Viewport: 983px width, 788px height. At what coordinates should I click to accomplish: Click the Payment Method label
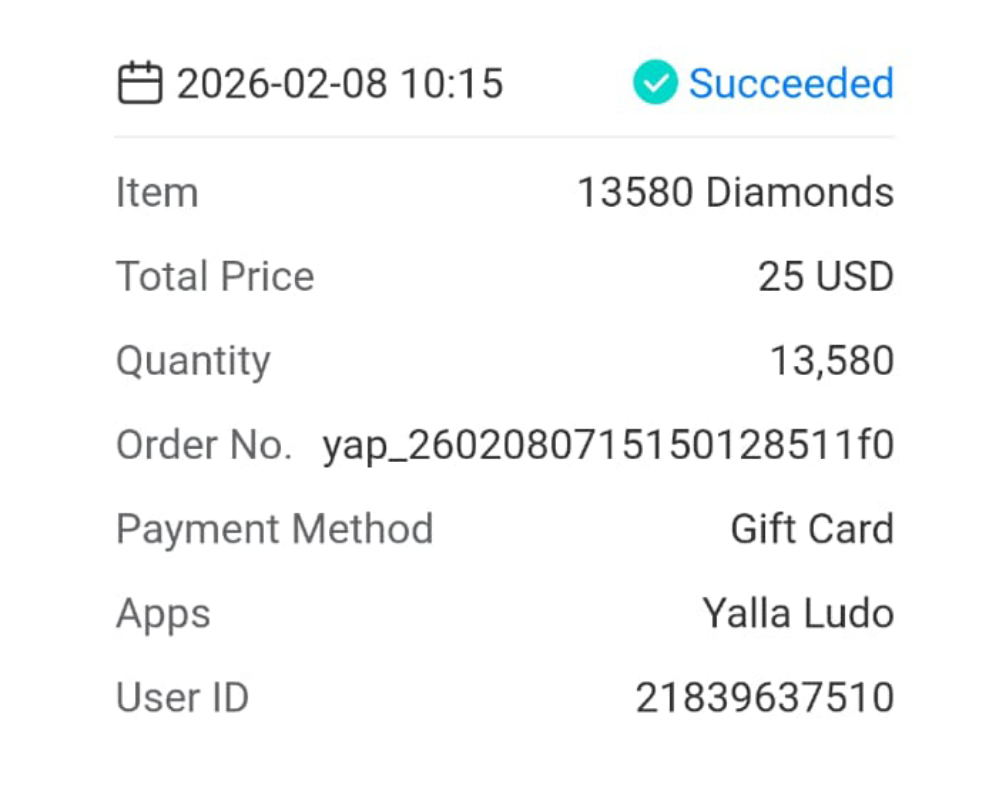[x=274, y=529]
